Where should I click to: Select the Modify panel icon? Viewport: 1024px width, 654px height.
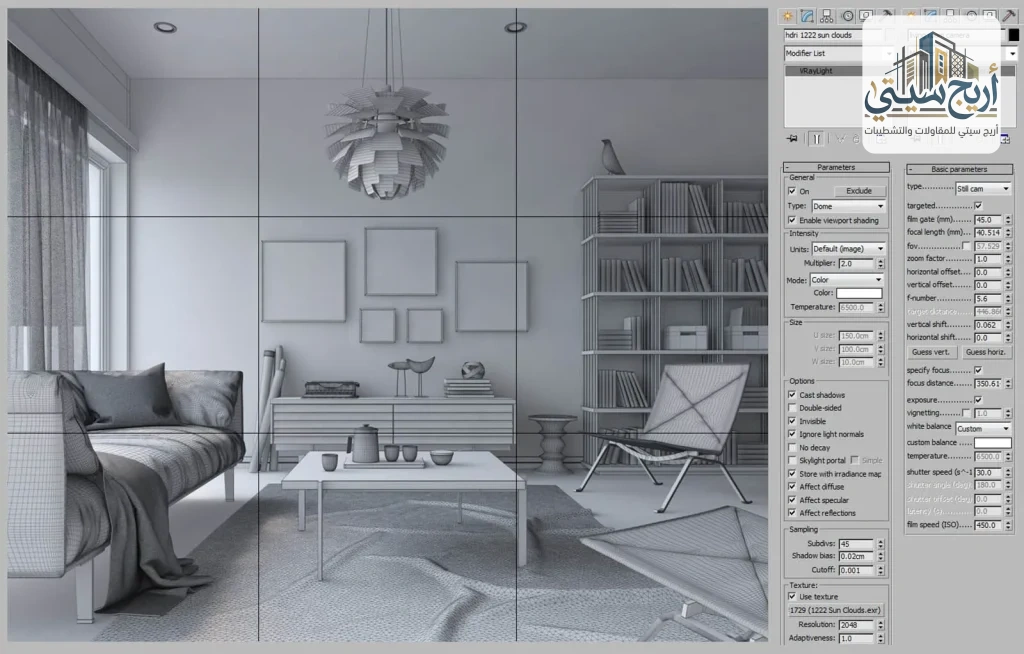(x=807, y=16)
